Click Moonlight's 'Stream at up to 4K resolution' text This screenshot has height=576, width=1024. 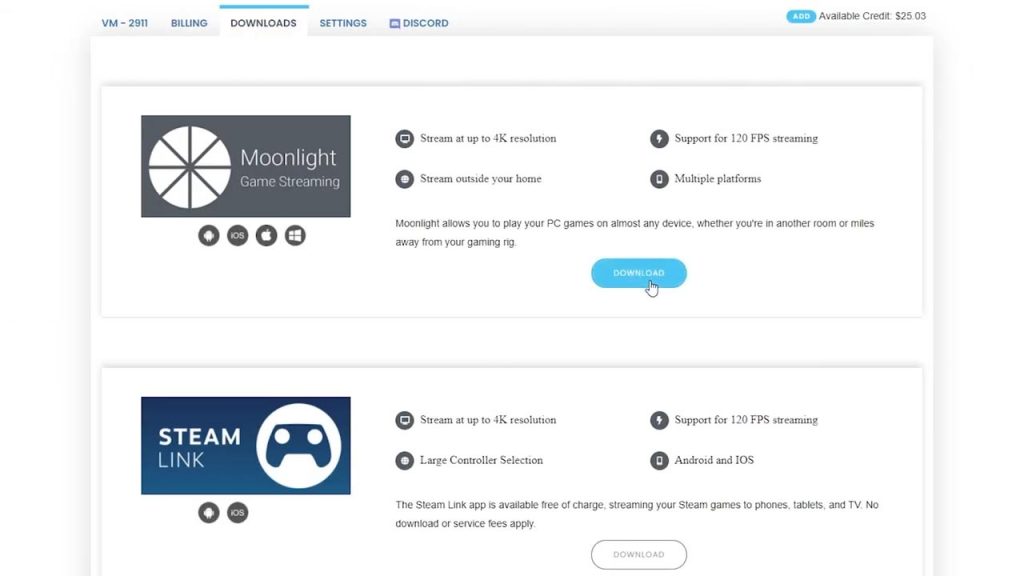pos(488,138)
